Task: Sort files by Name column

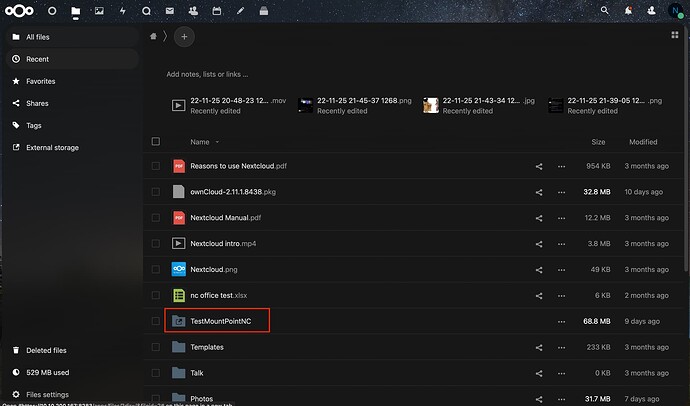Action: pos(200,142)
